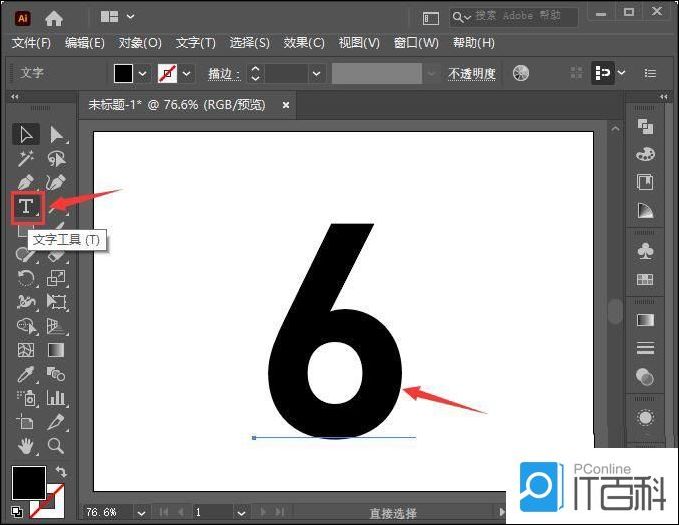The height and width of the screenshot is (525, 679).
Task: Click the toolbar fill color swatch
Action: tap(123, 74)
